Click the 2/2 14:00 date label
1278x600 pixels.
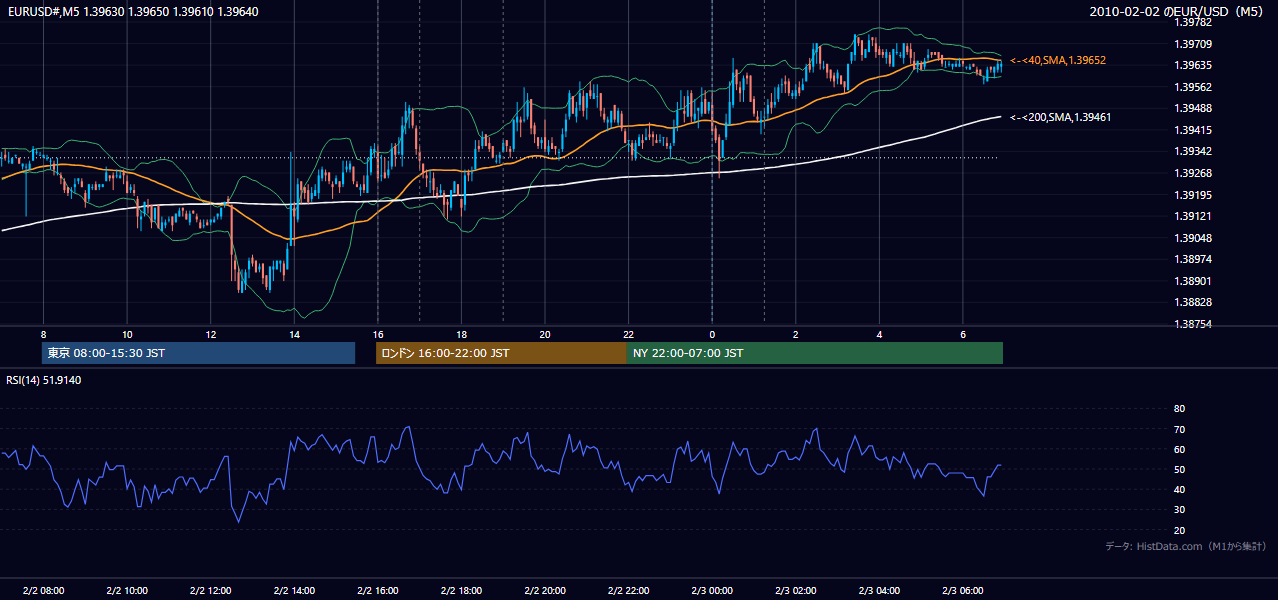click(294, 591)
